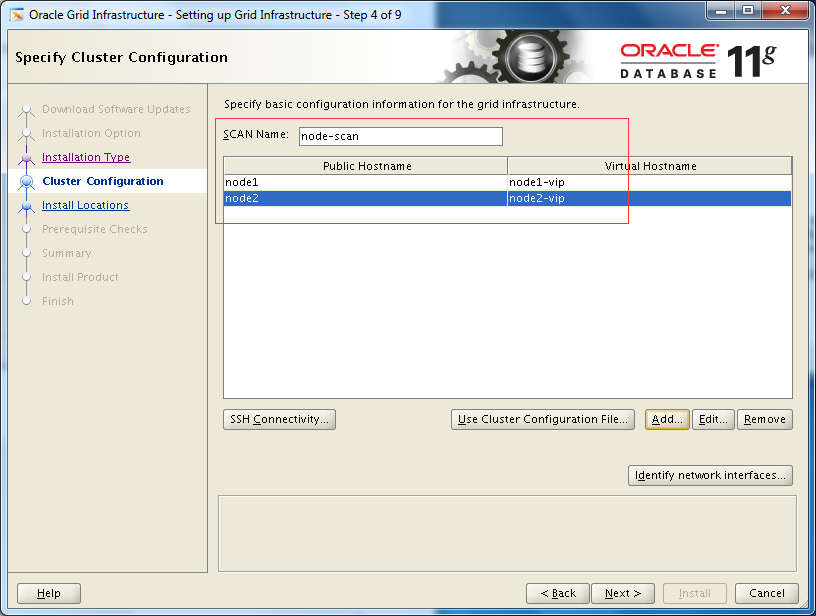Image resolution: width=816 pixels, height=616 pixels.
Task: Jump to Install Locations step
Action: 85,205
